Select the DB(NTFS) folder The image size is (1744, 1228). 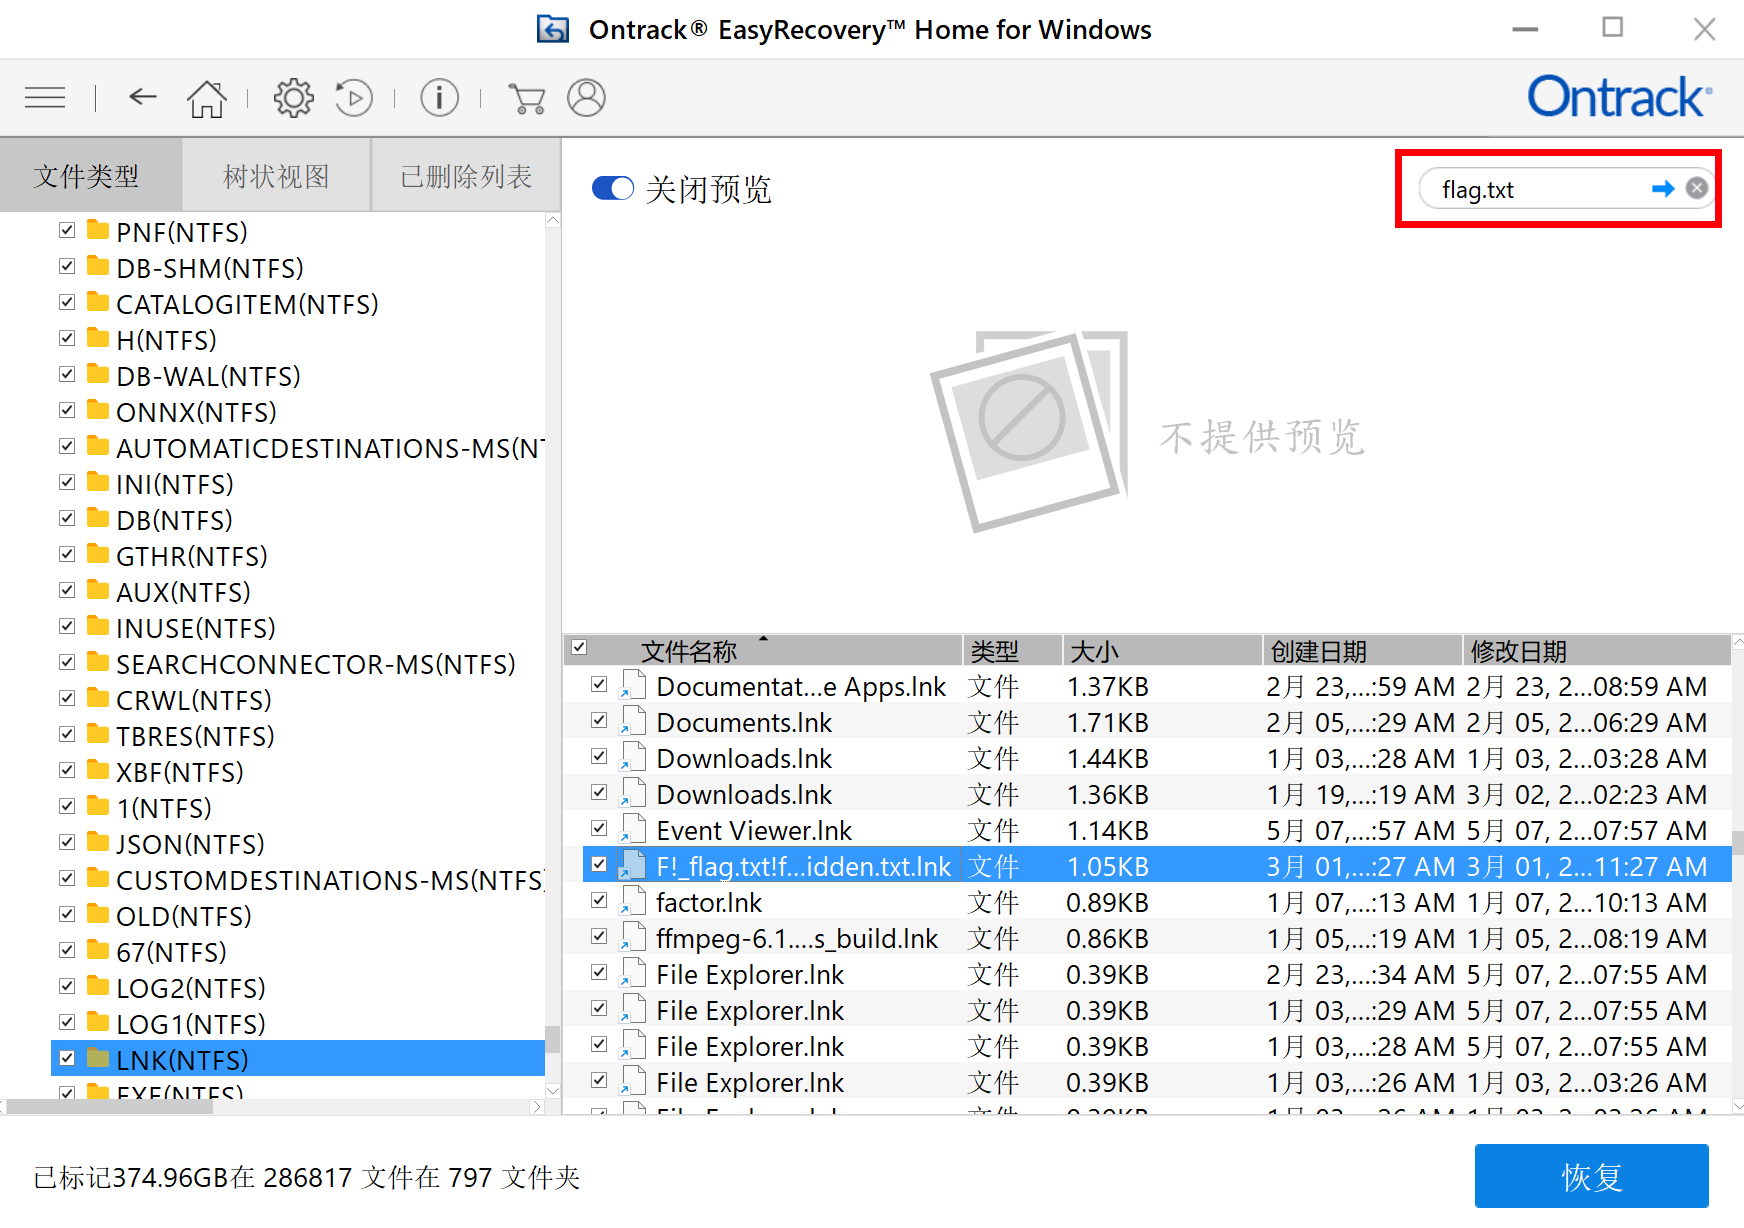174,520
